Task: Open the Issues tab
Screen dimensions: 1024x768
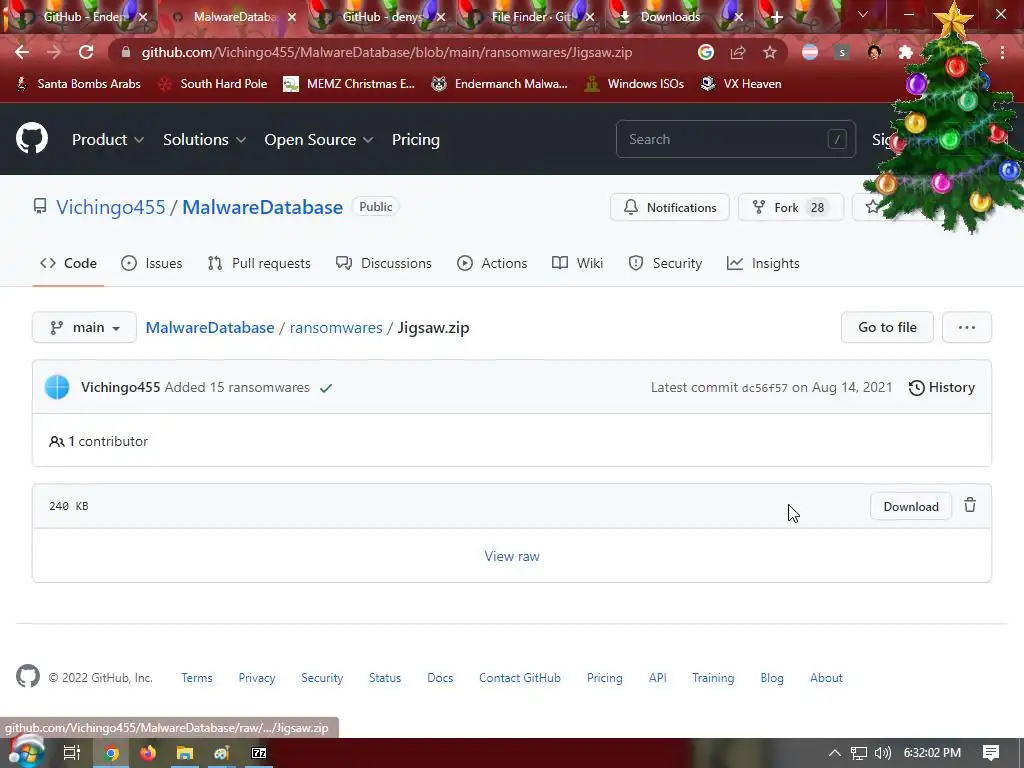Action: point(152,263)
